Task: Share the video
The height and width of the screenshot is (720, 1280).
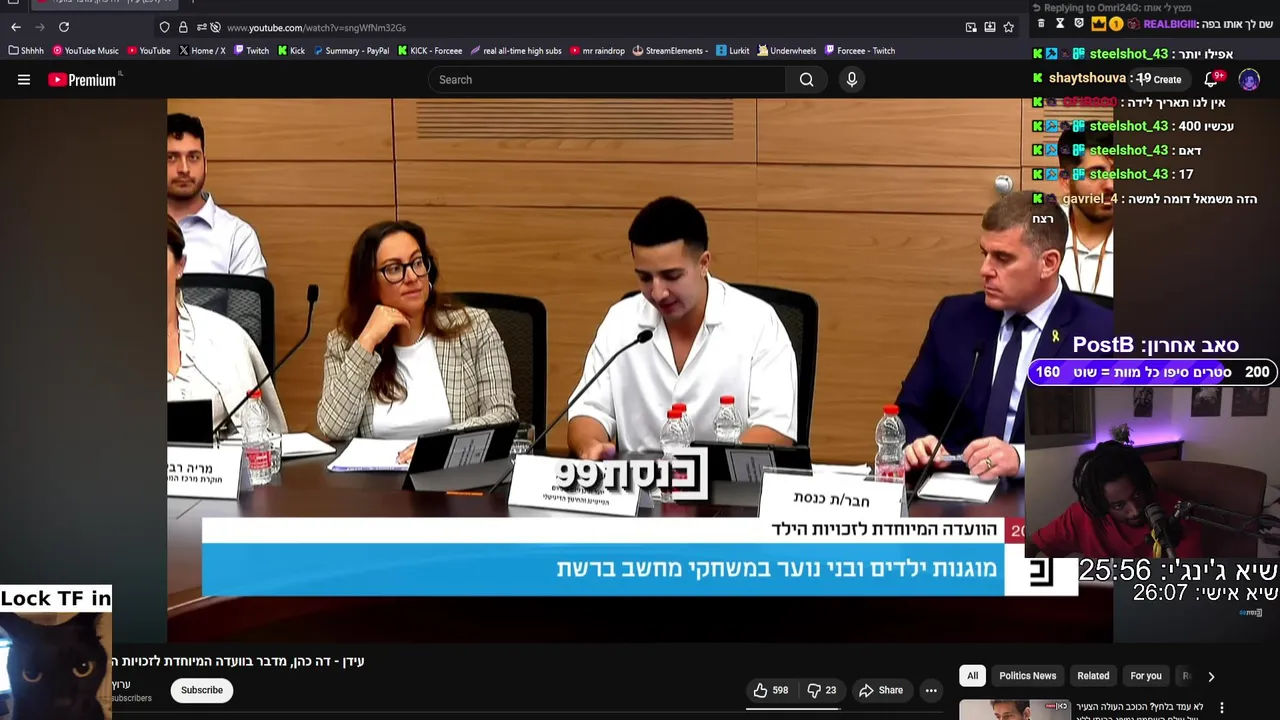Action: click(x=881, y=690)
